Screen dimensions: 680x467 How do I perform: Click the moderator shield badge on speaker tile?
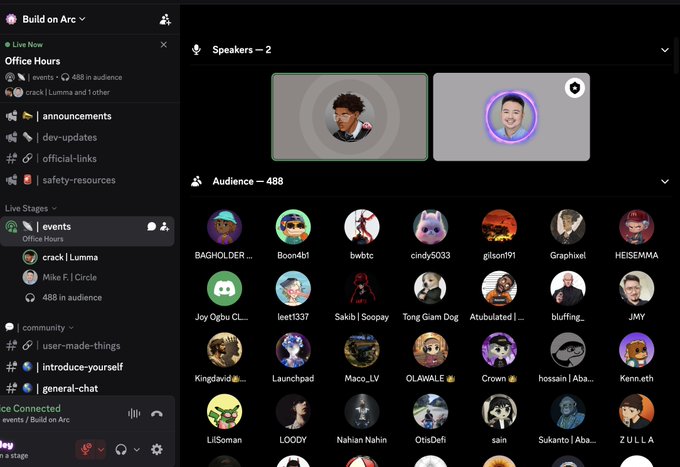(575, 88)
